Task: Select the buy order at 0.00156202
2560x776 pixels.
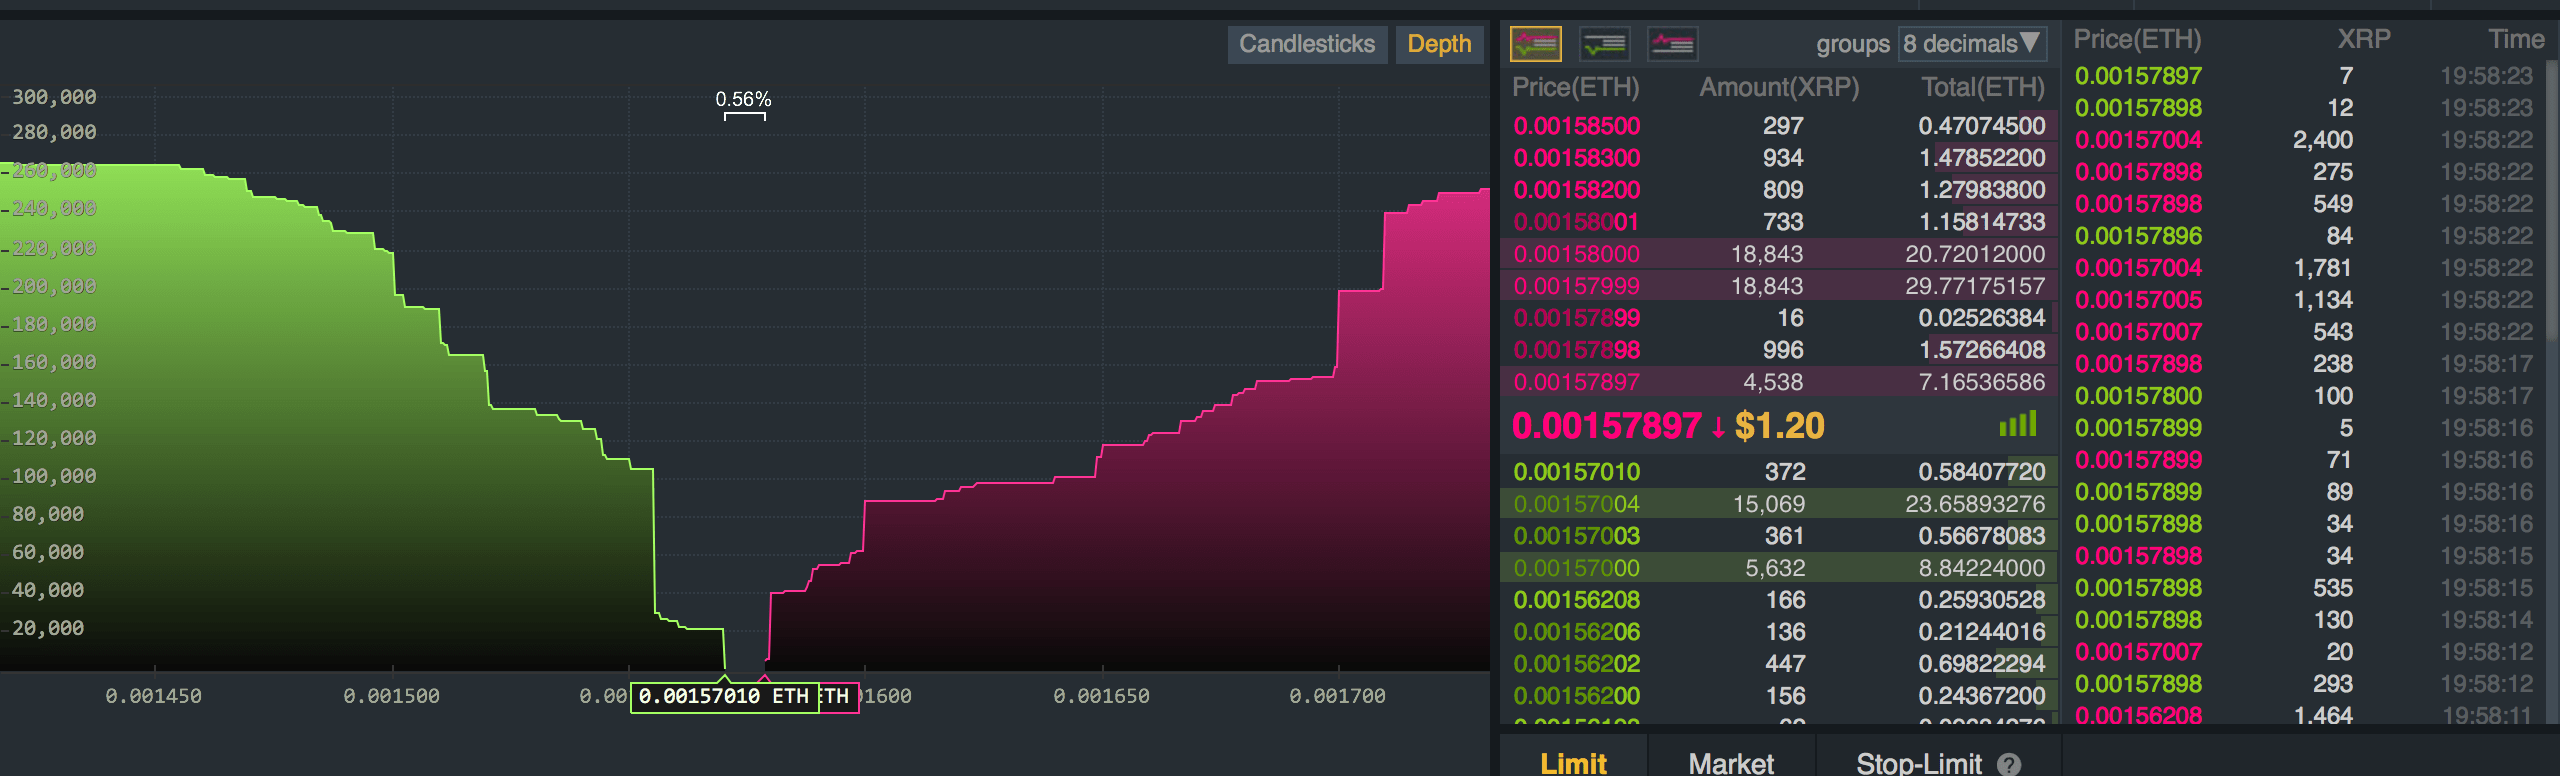Action: pos(1779,664)
